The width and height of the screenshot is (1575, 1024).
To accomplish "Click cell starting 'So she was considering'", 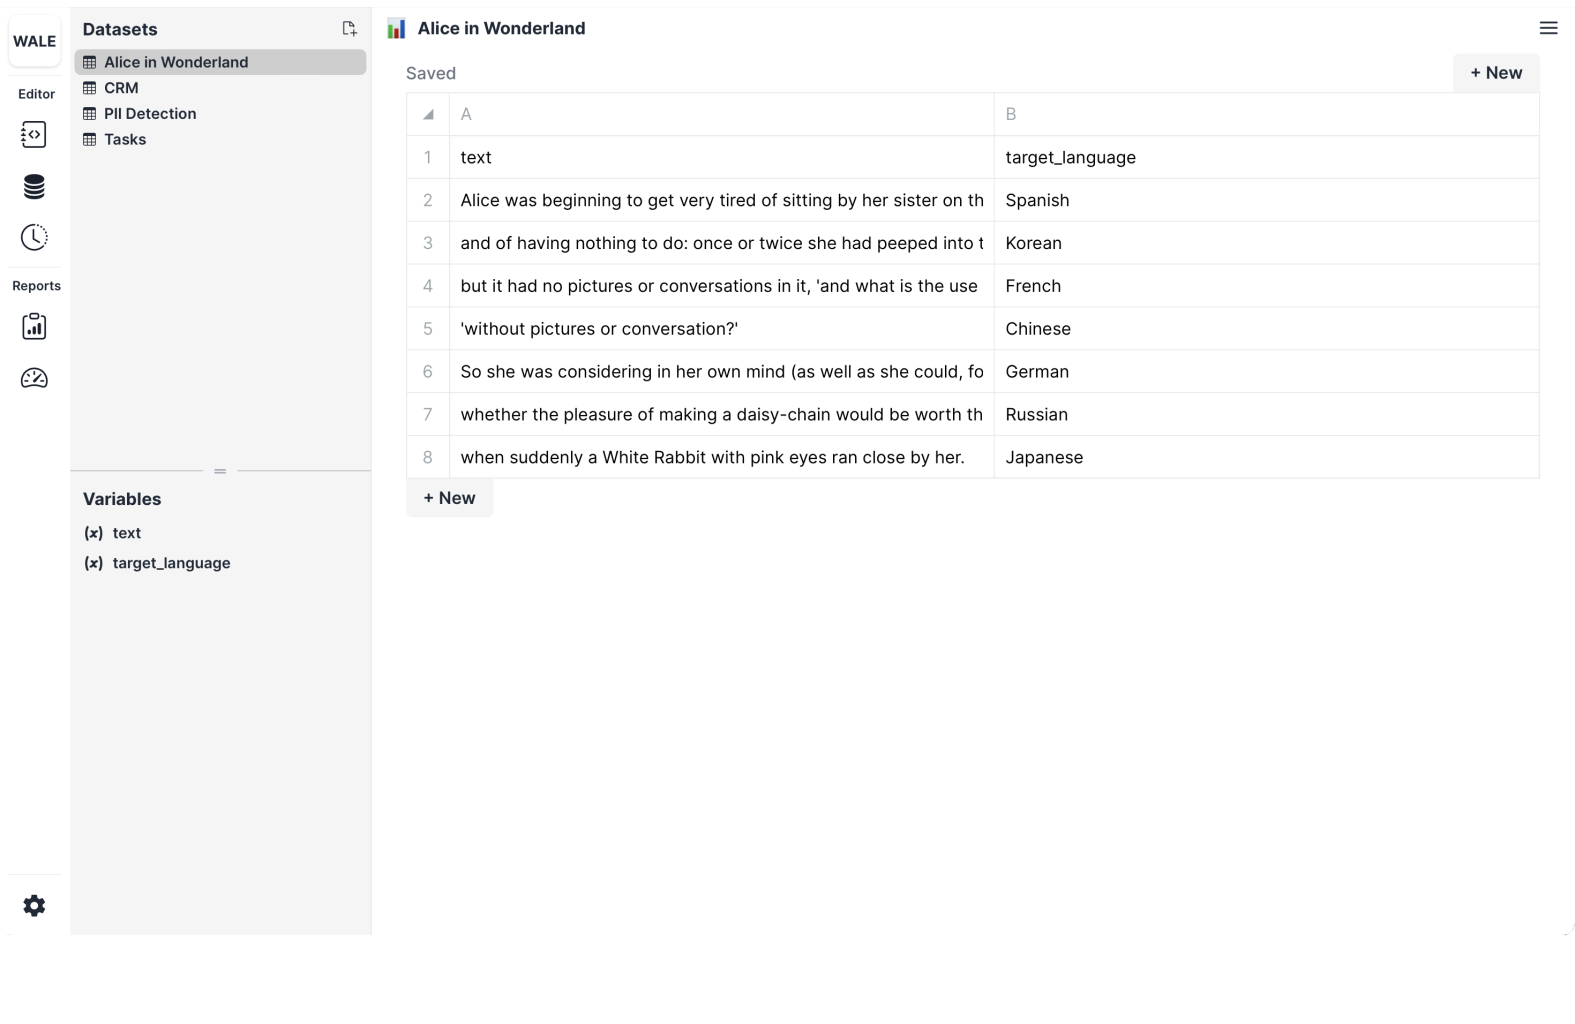I will point(722,372).
